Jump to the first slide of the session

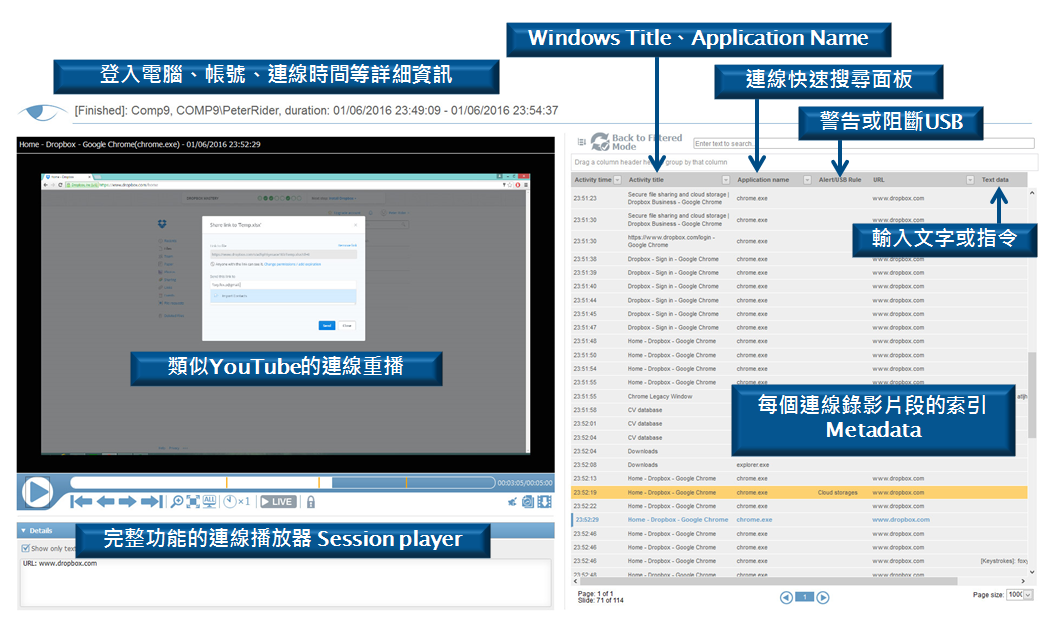click(x=82, y=502)
